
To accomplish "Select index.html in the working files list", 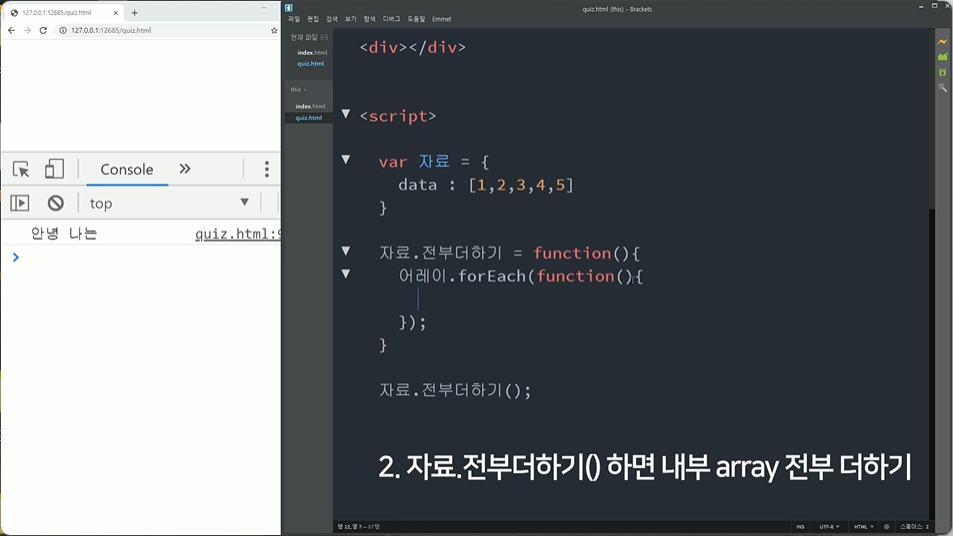I will (x=312, y=53).
